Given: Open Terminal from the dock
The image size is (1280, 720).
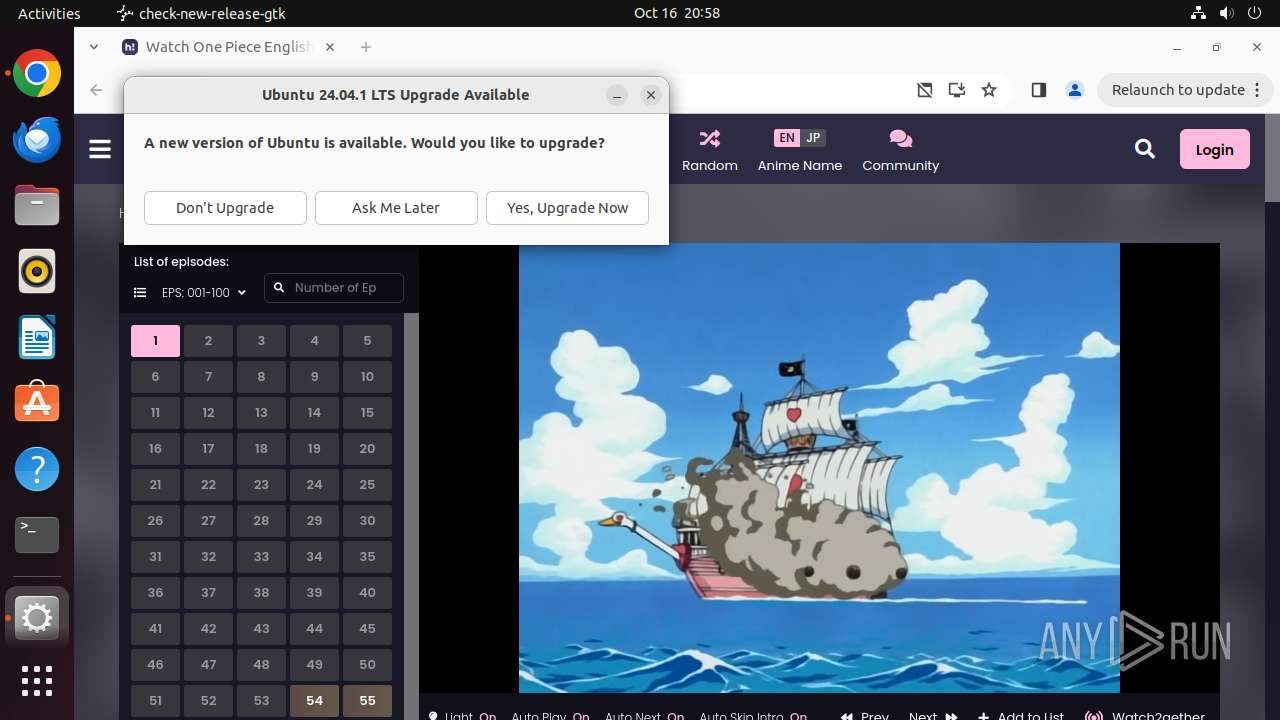Looking at the screenshot, I should (37, 535).
